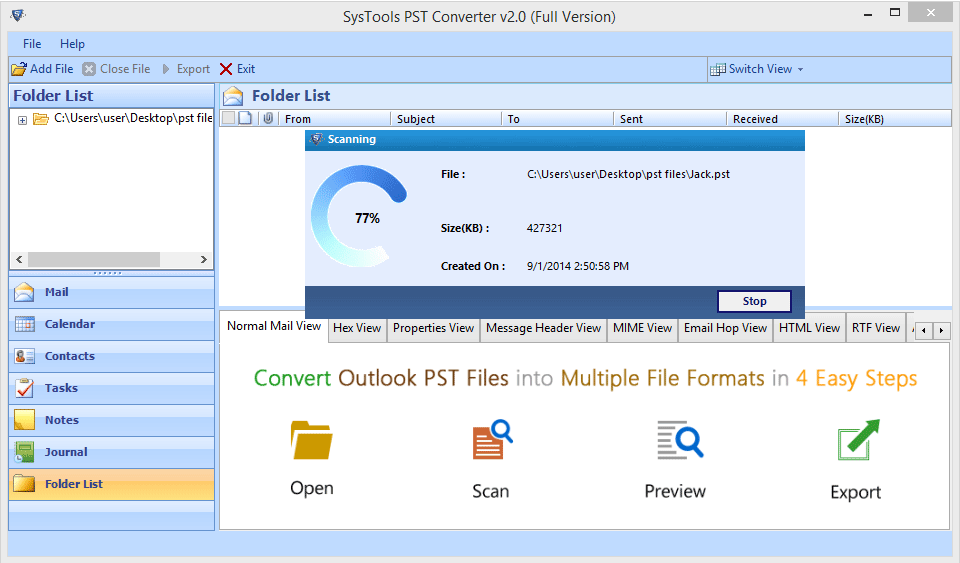Open the Journal section
This screenshot has width=960, height=563.
111,452
